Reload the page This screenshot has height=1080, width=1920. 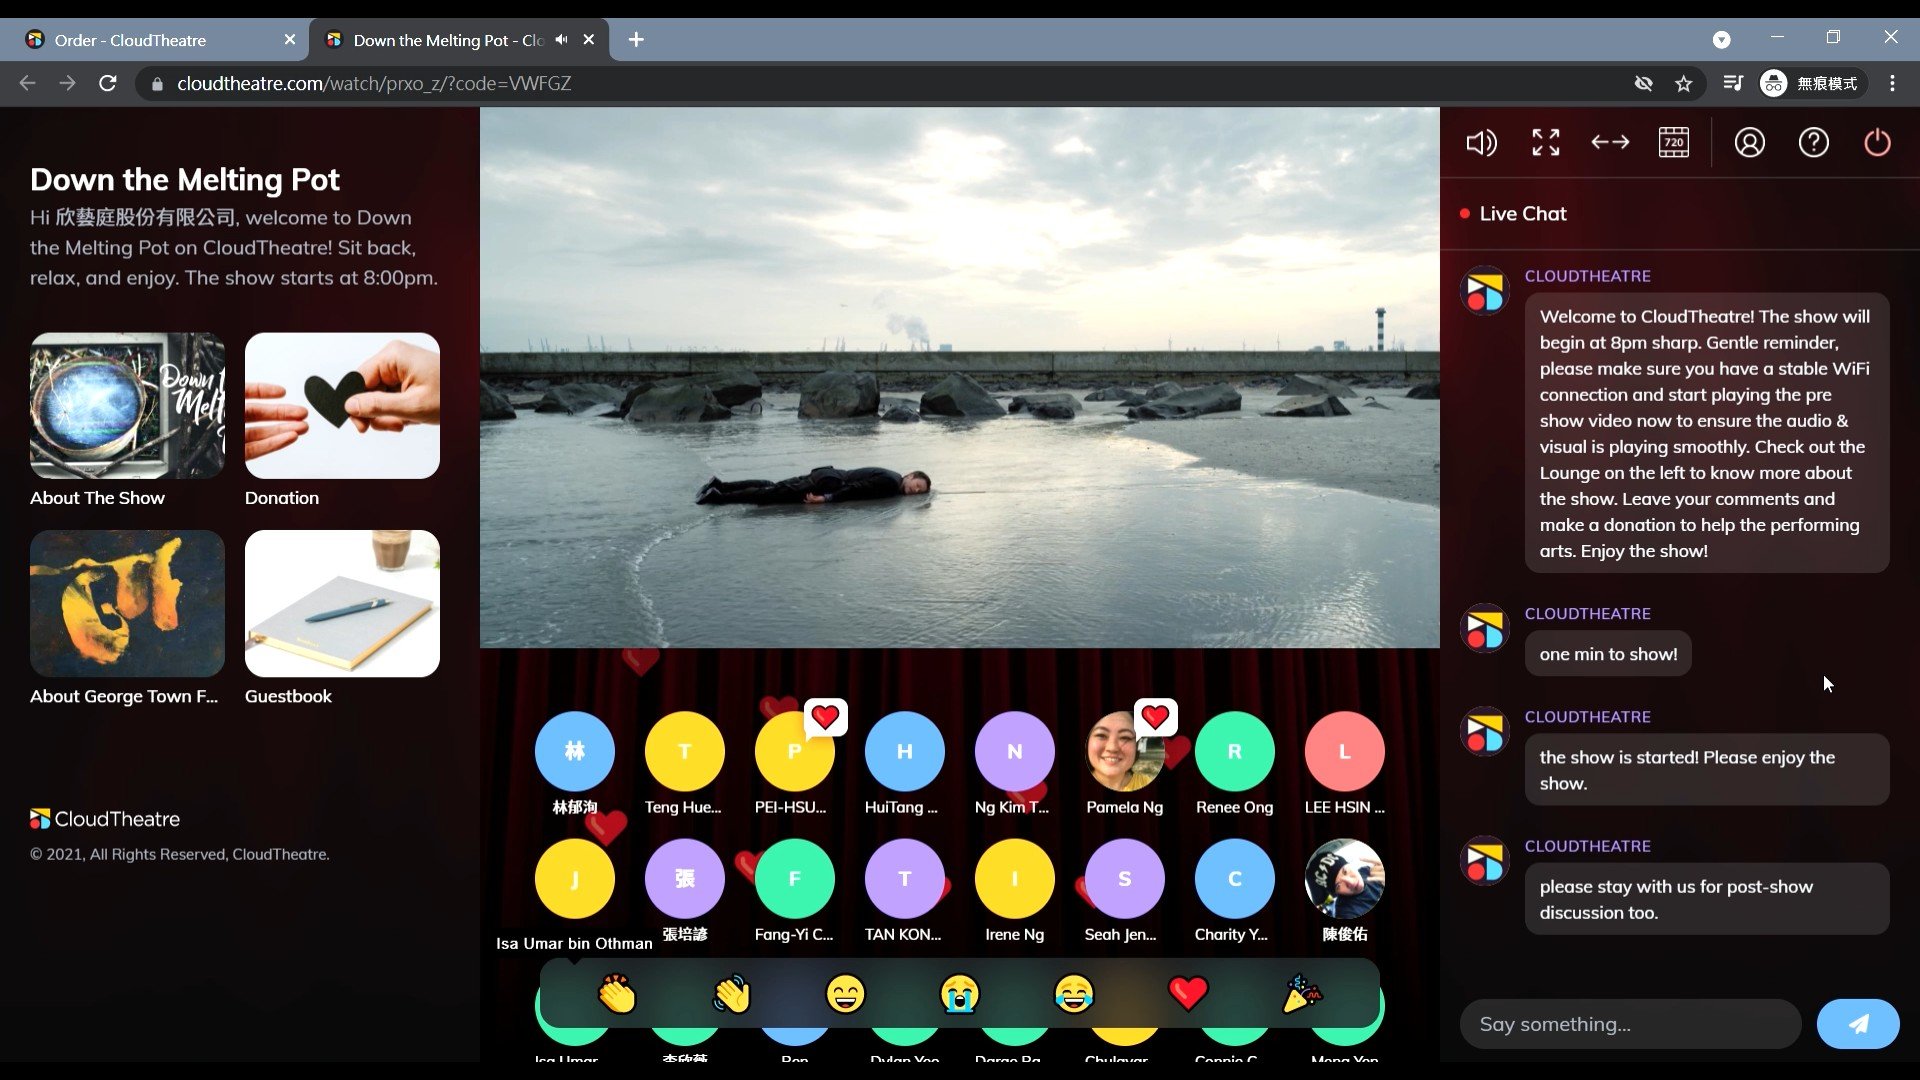(108, 84)
